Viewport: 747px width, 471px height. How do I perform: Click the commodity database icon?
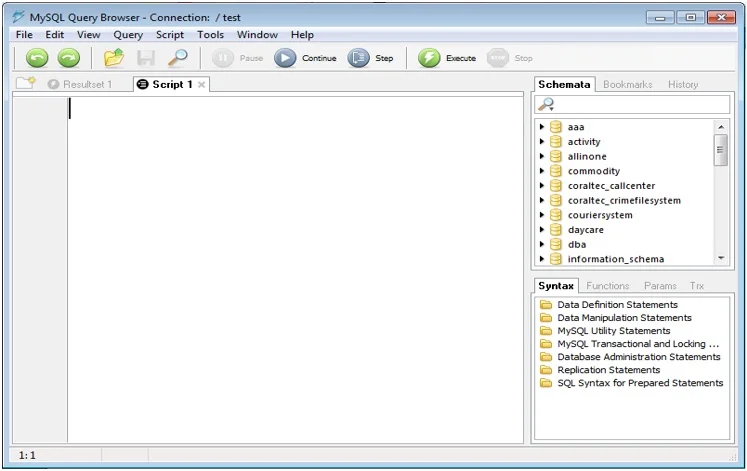(555, 171)
